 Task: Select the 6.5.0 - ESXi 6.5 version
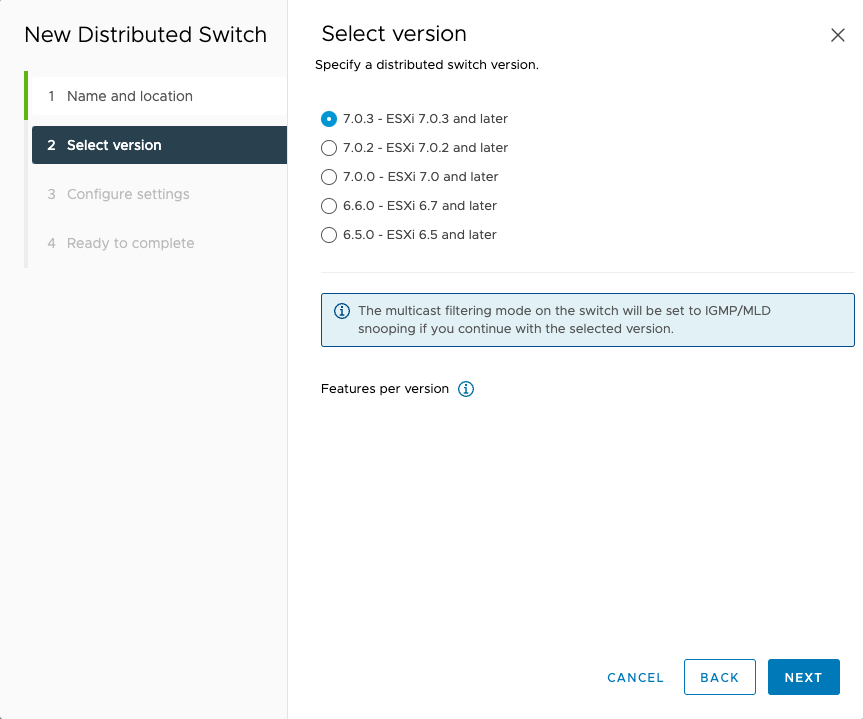[329, 235]
